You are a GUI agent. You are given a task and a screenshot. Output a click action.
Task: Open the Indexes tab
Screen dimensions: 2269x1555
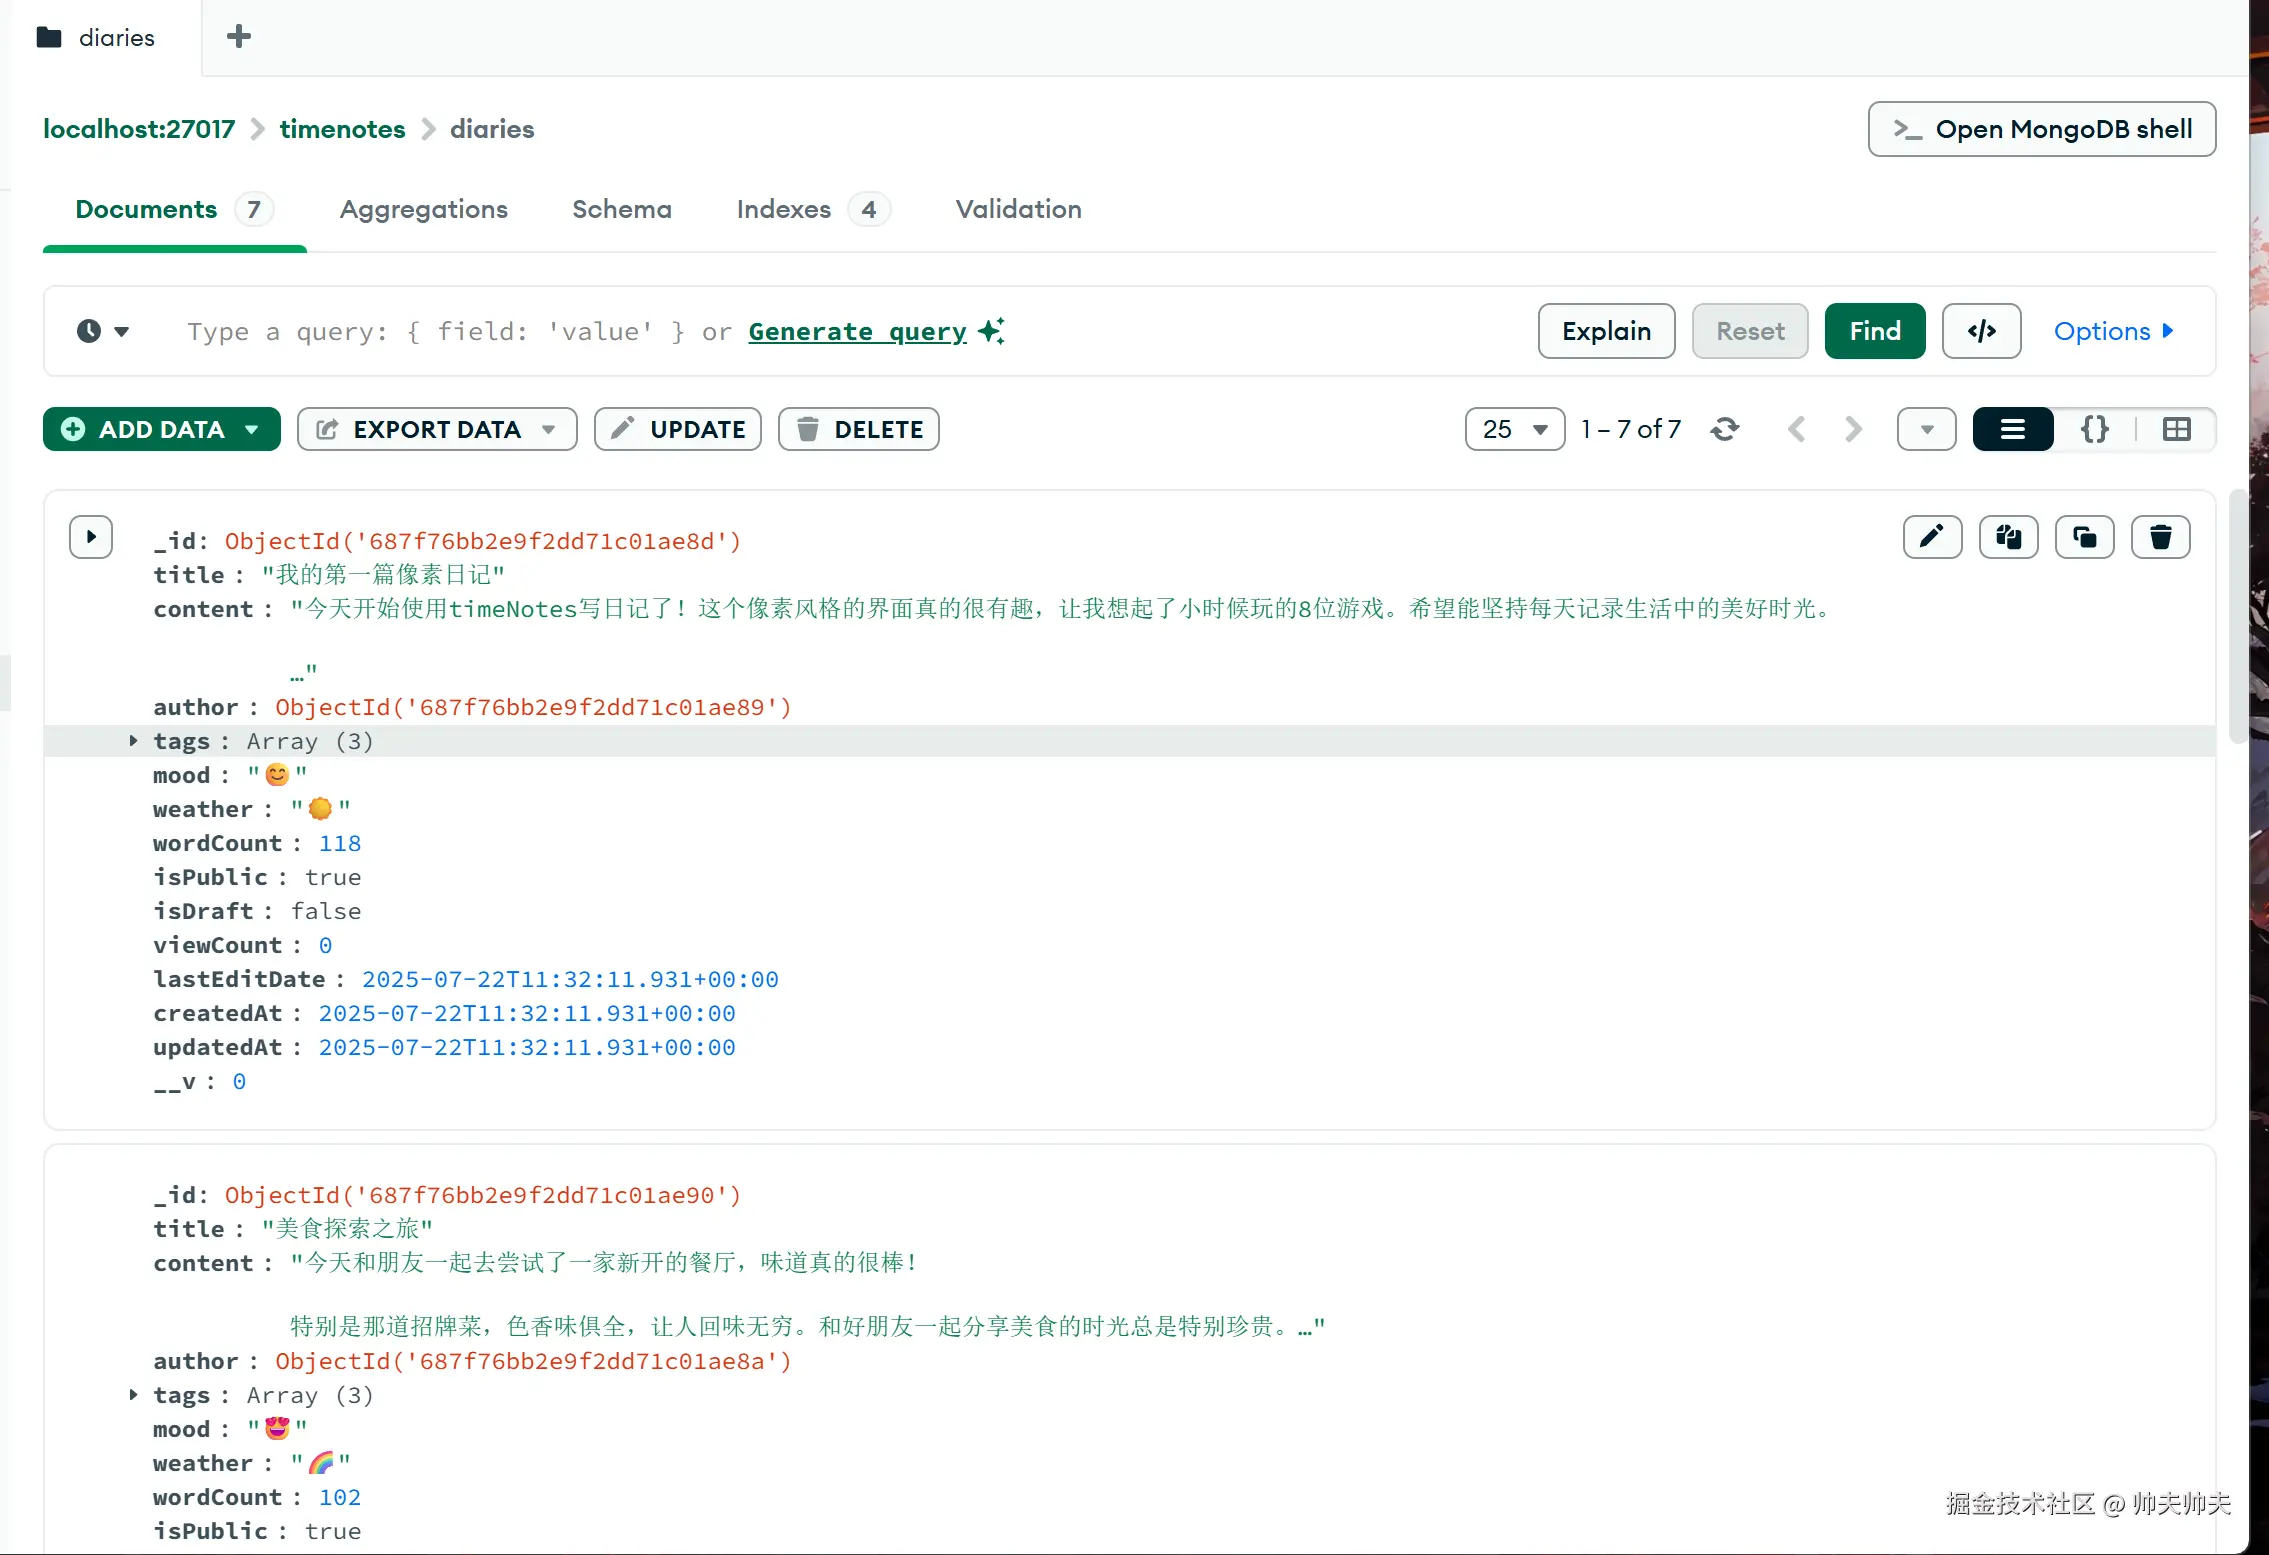click(783, 209)
